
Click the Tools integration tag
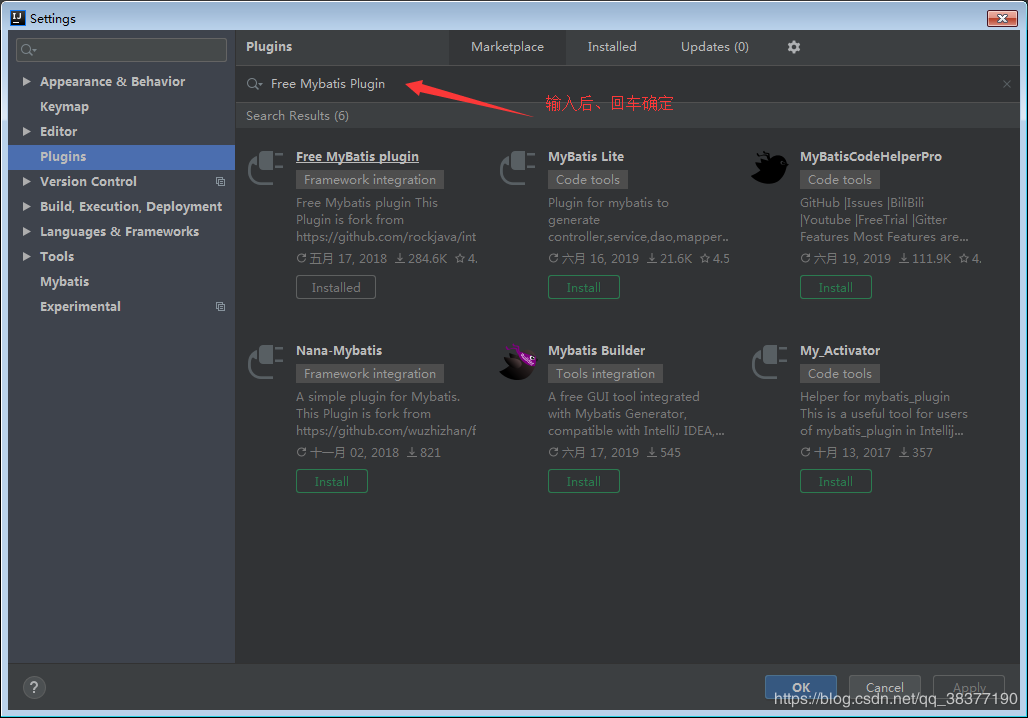coord(605,374)
